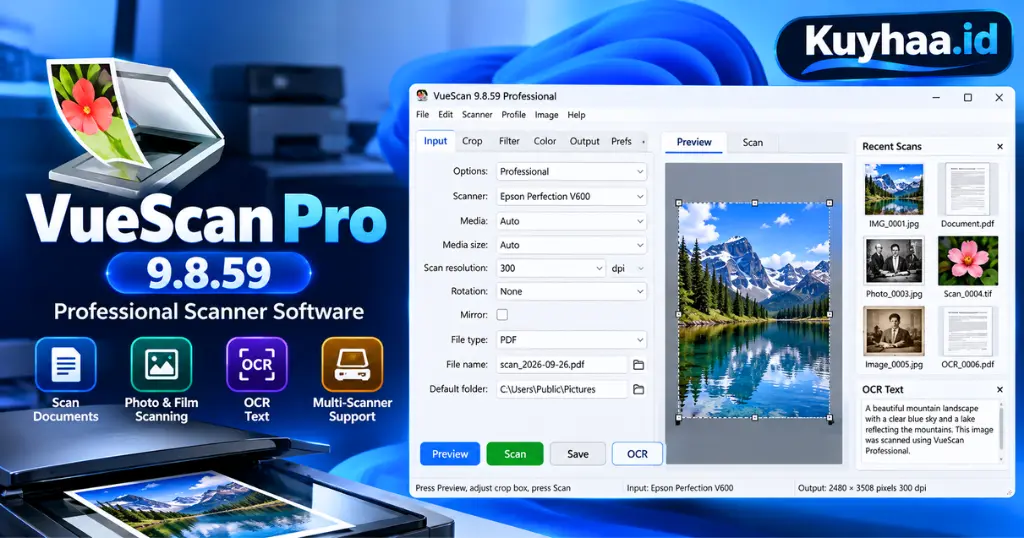Toggle the Mirror checkbox
Screen dimensions: 1024x538
[x=502, y=315]
